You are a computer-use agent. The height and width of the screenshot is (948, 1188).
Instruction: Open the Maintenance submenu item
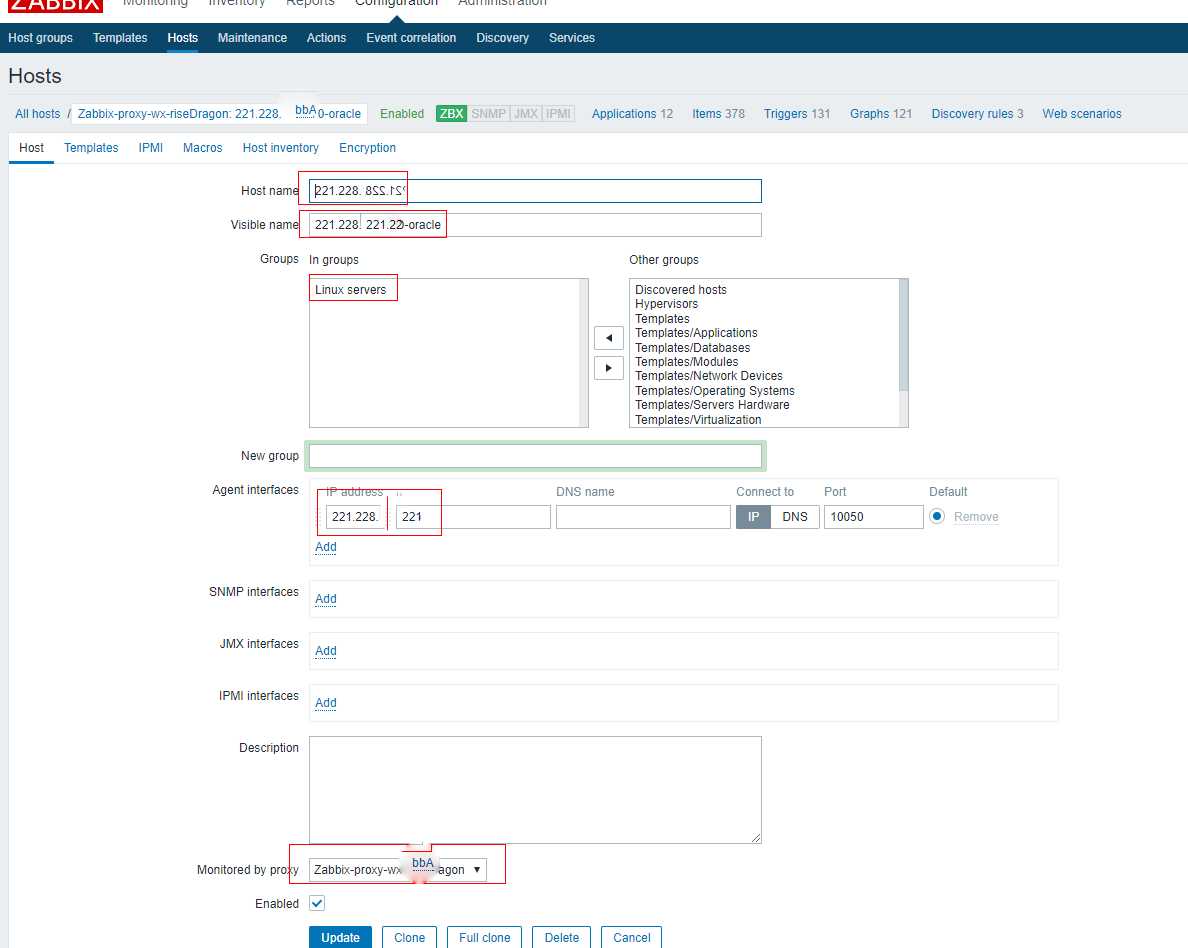click(252, 38)
